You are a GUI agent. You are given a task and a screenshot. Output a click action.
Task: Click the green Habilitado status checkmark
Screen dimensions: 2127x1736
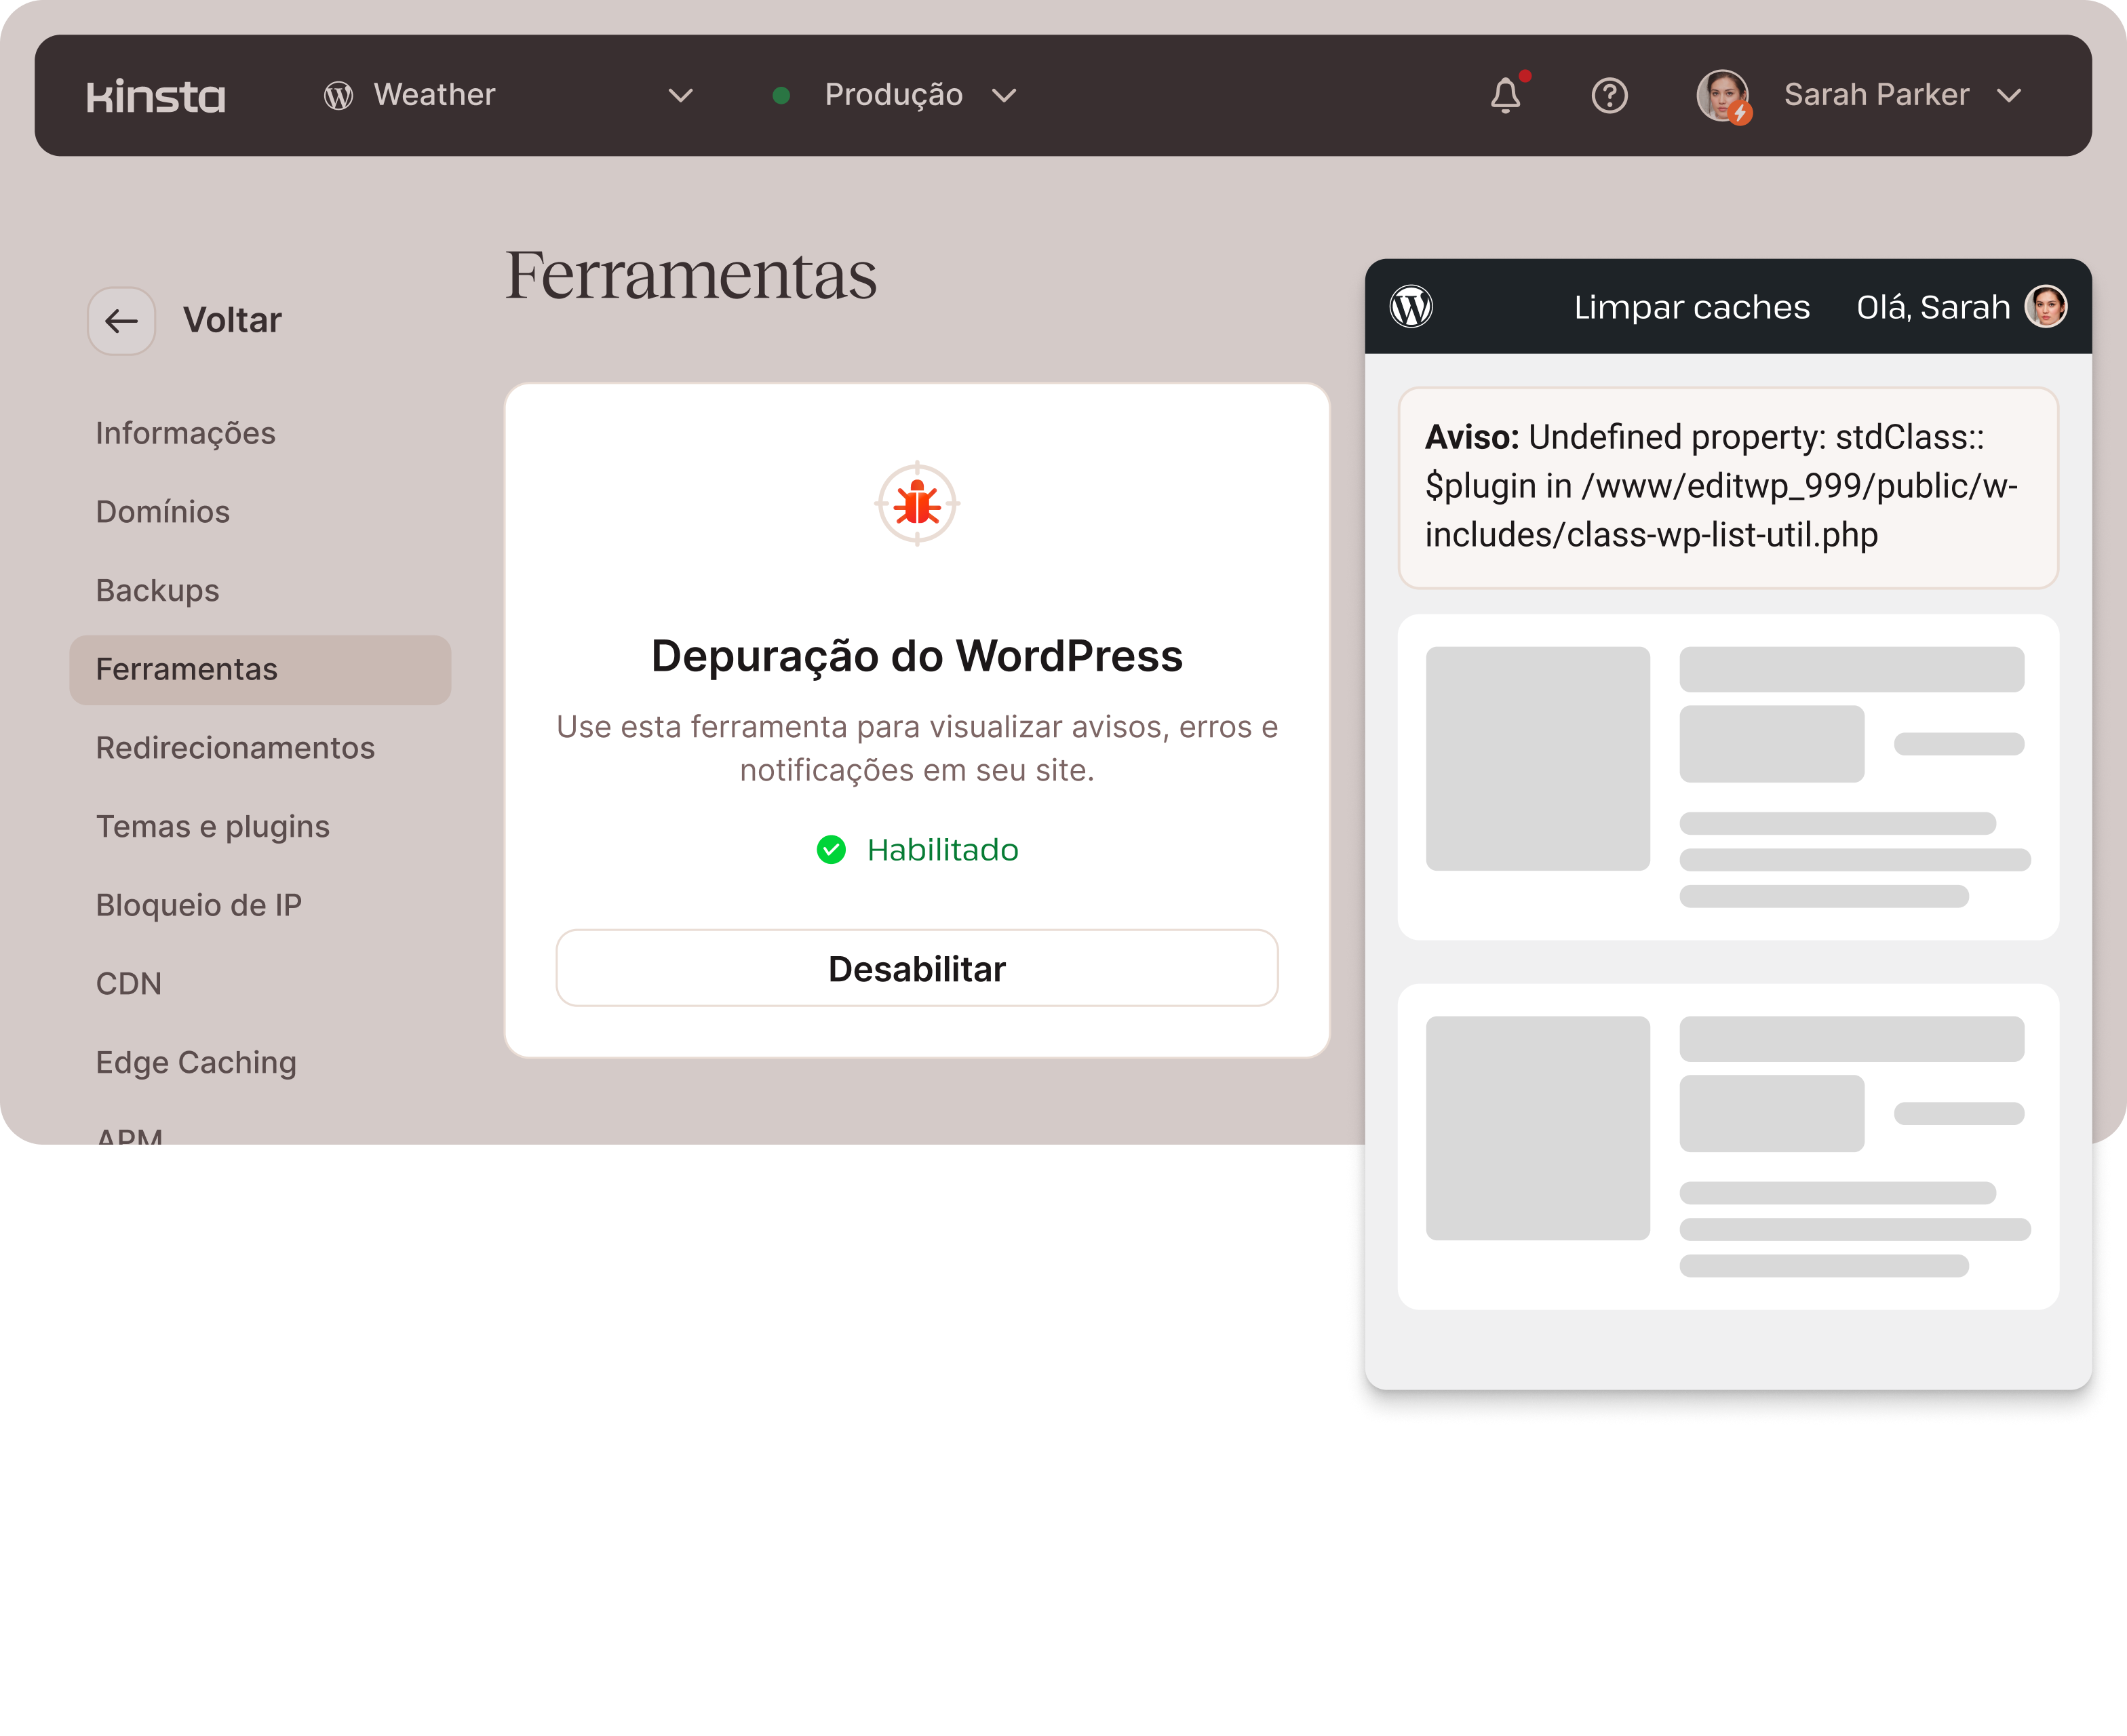pos(831,850)
